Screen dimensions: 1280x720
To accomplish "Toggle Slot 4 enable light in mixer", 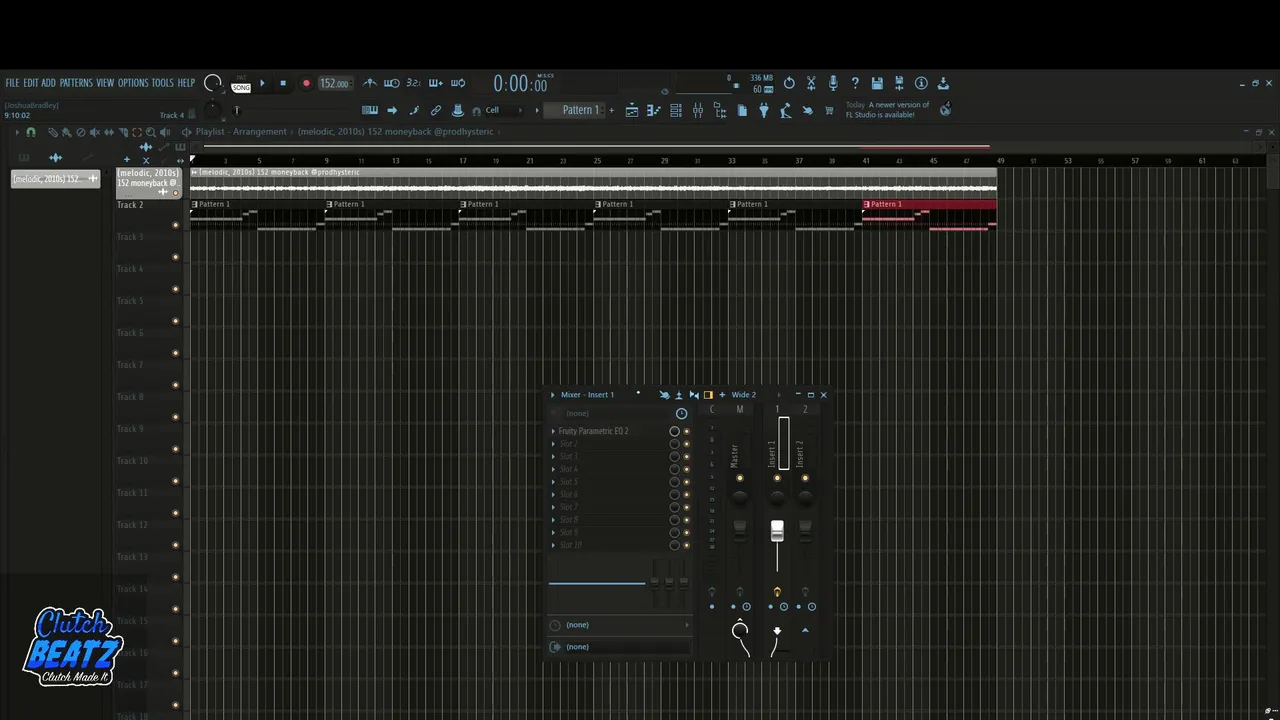I will click(686, 469).
